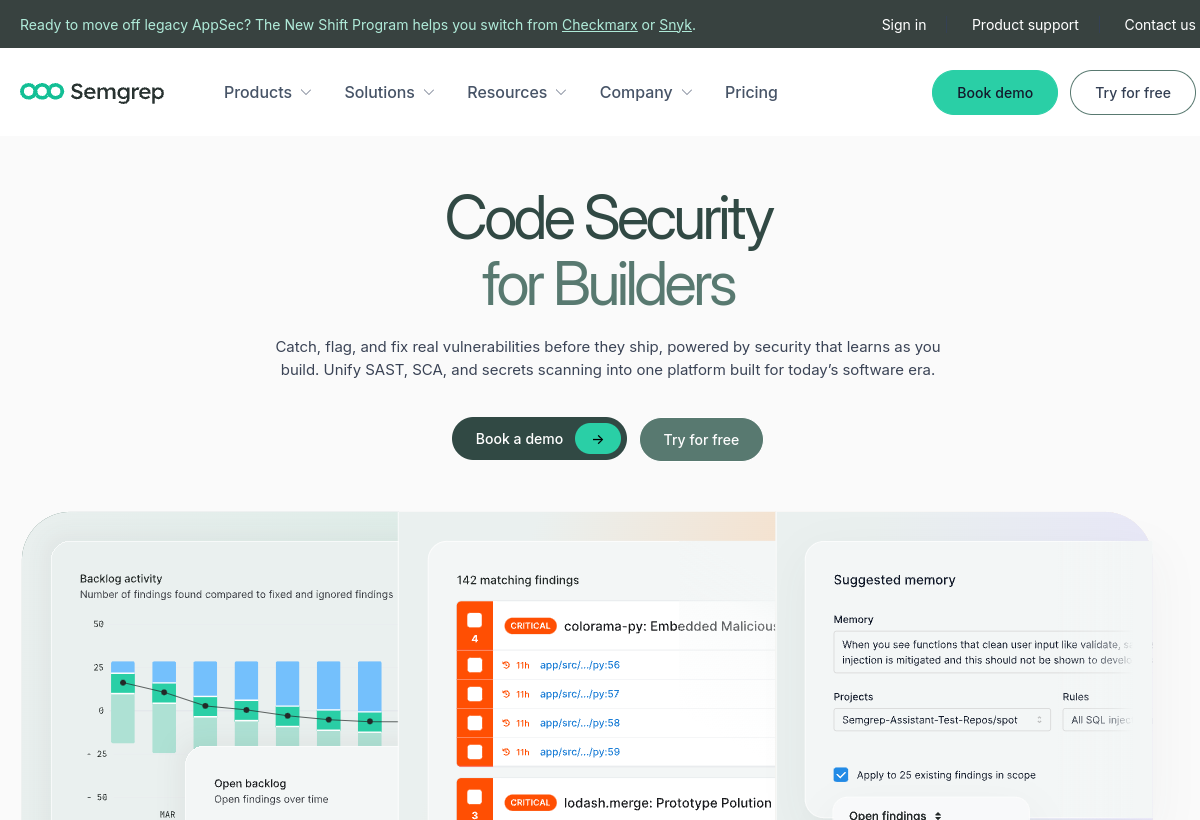Click CRITICAL badge on lodash.merge finding
This screenshot has height=820, width=1200.
(x=530, y=802)
